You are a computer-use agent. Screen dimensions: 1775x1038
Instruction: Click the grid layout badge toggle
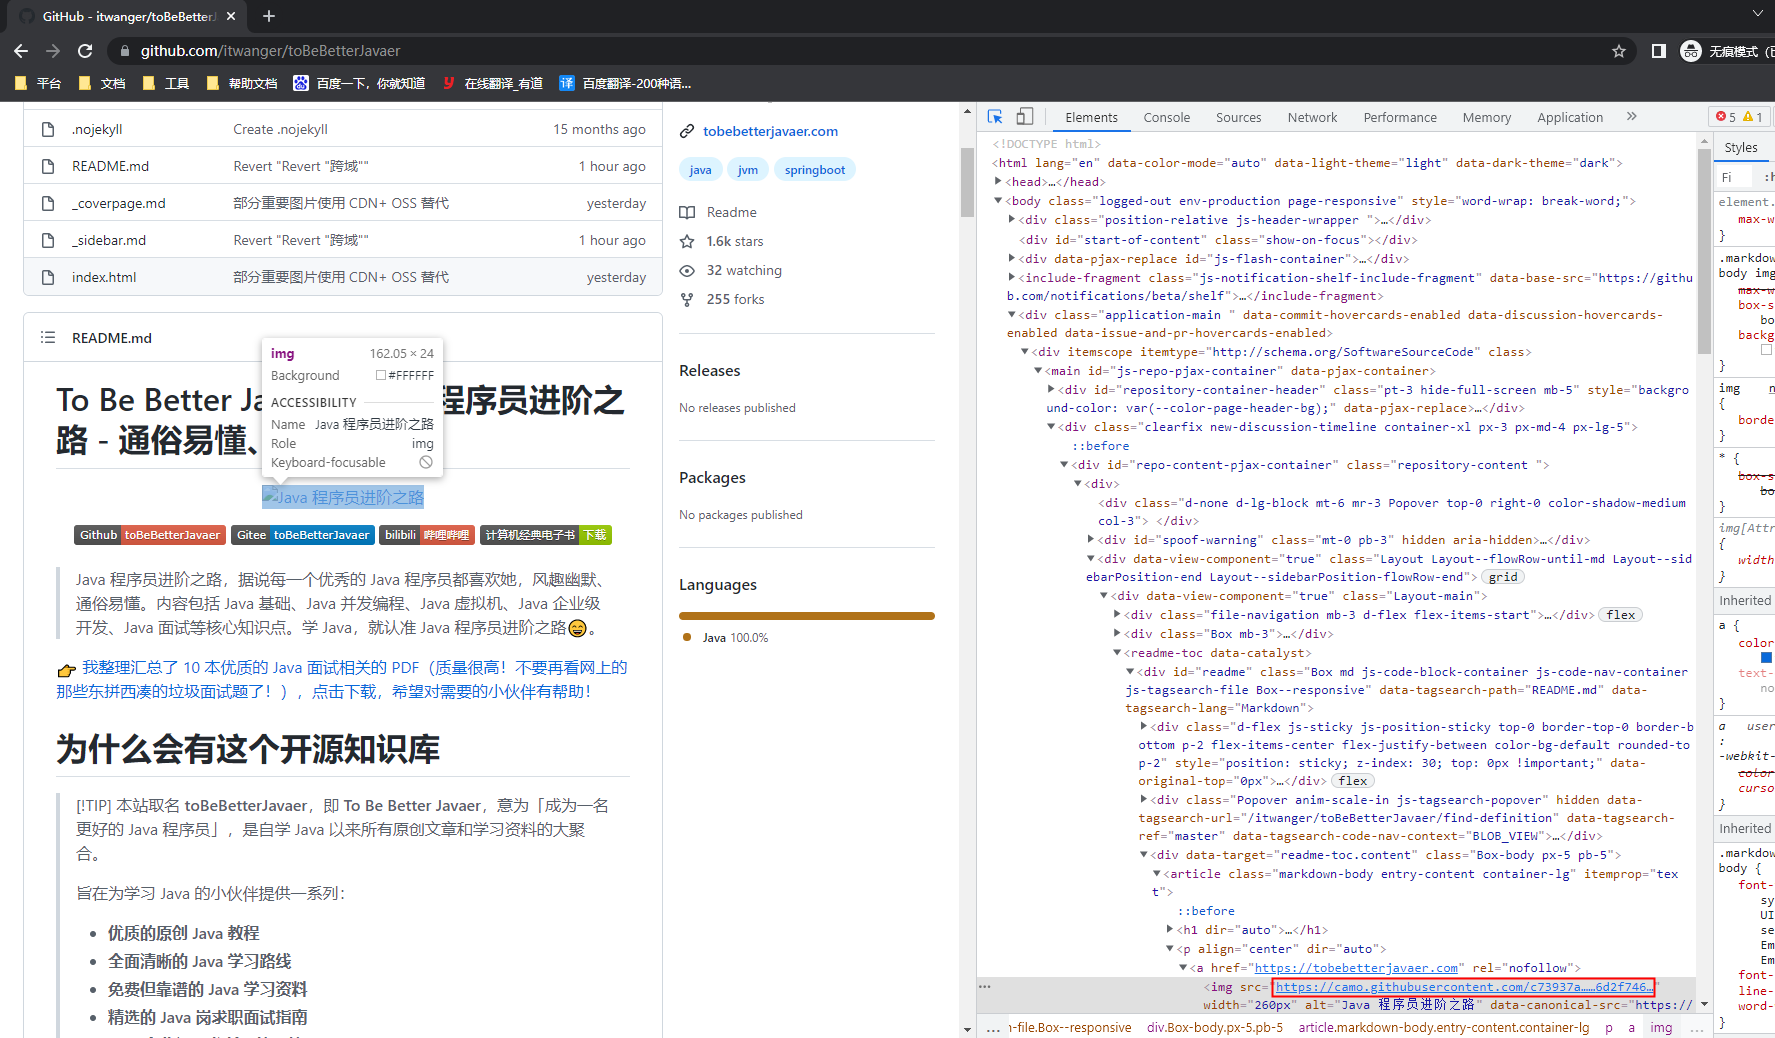[1502, 577]
